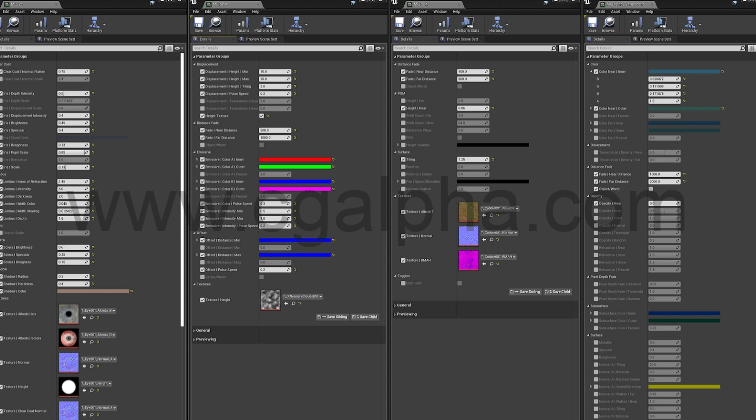Viewport: 756px width, 420px height.
Task: Open Window menu in third window
Action: point(440,11)
